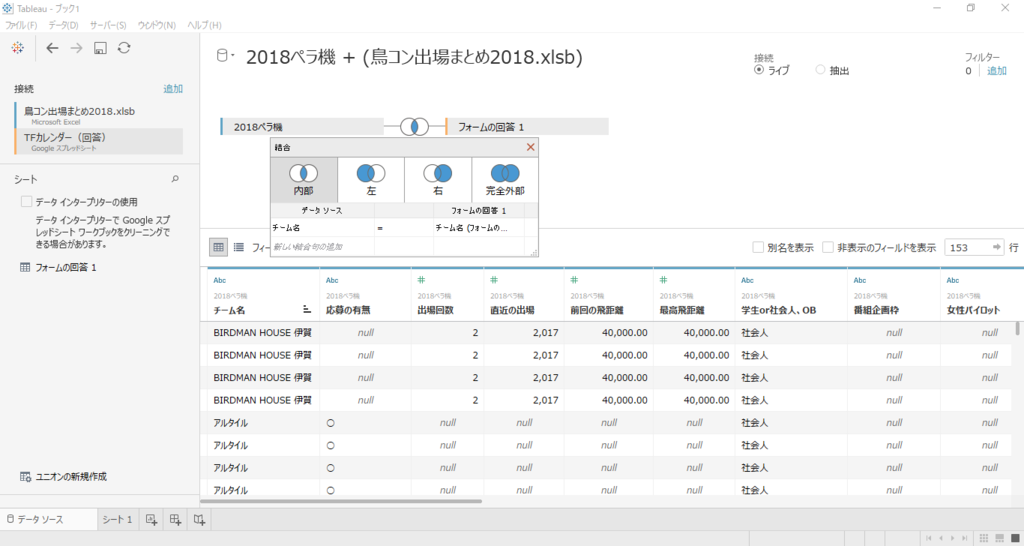Screen dimensions: 1024x546
Task: Click the row count field 153
Action: coord(968,248)
